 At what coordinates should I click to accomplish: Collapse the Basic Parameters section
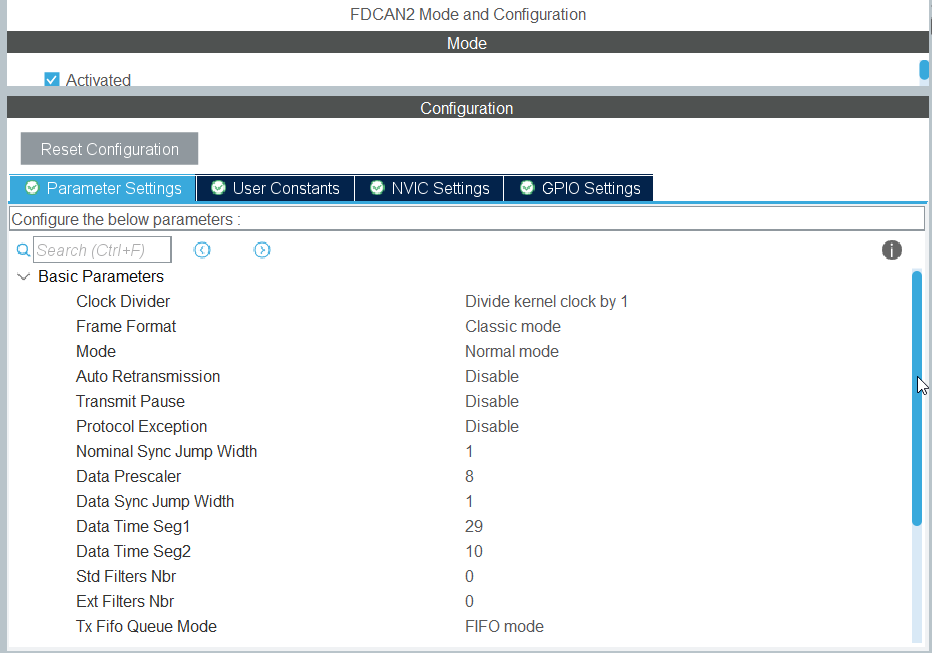tap(24, 276)
